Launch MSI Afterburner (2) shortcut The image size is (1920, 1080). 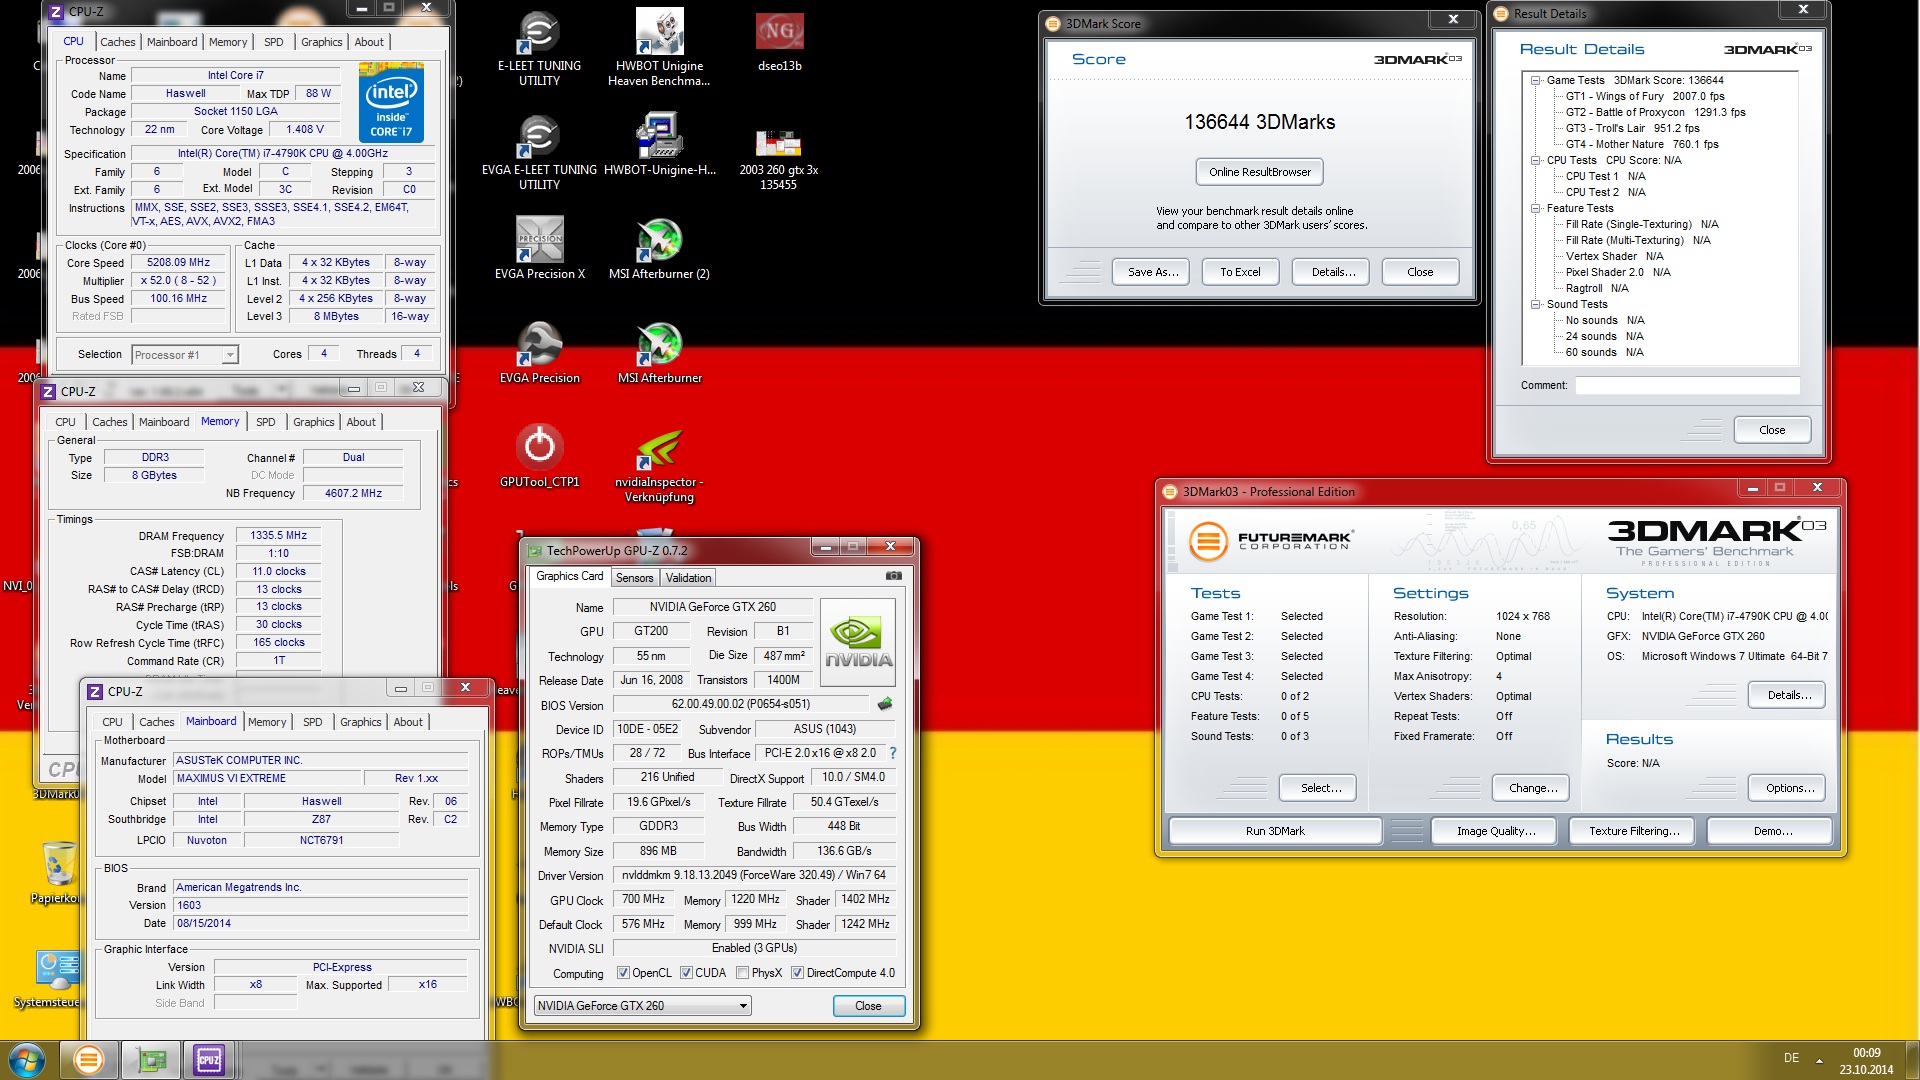659,248
